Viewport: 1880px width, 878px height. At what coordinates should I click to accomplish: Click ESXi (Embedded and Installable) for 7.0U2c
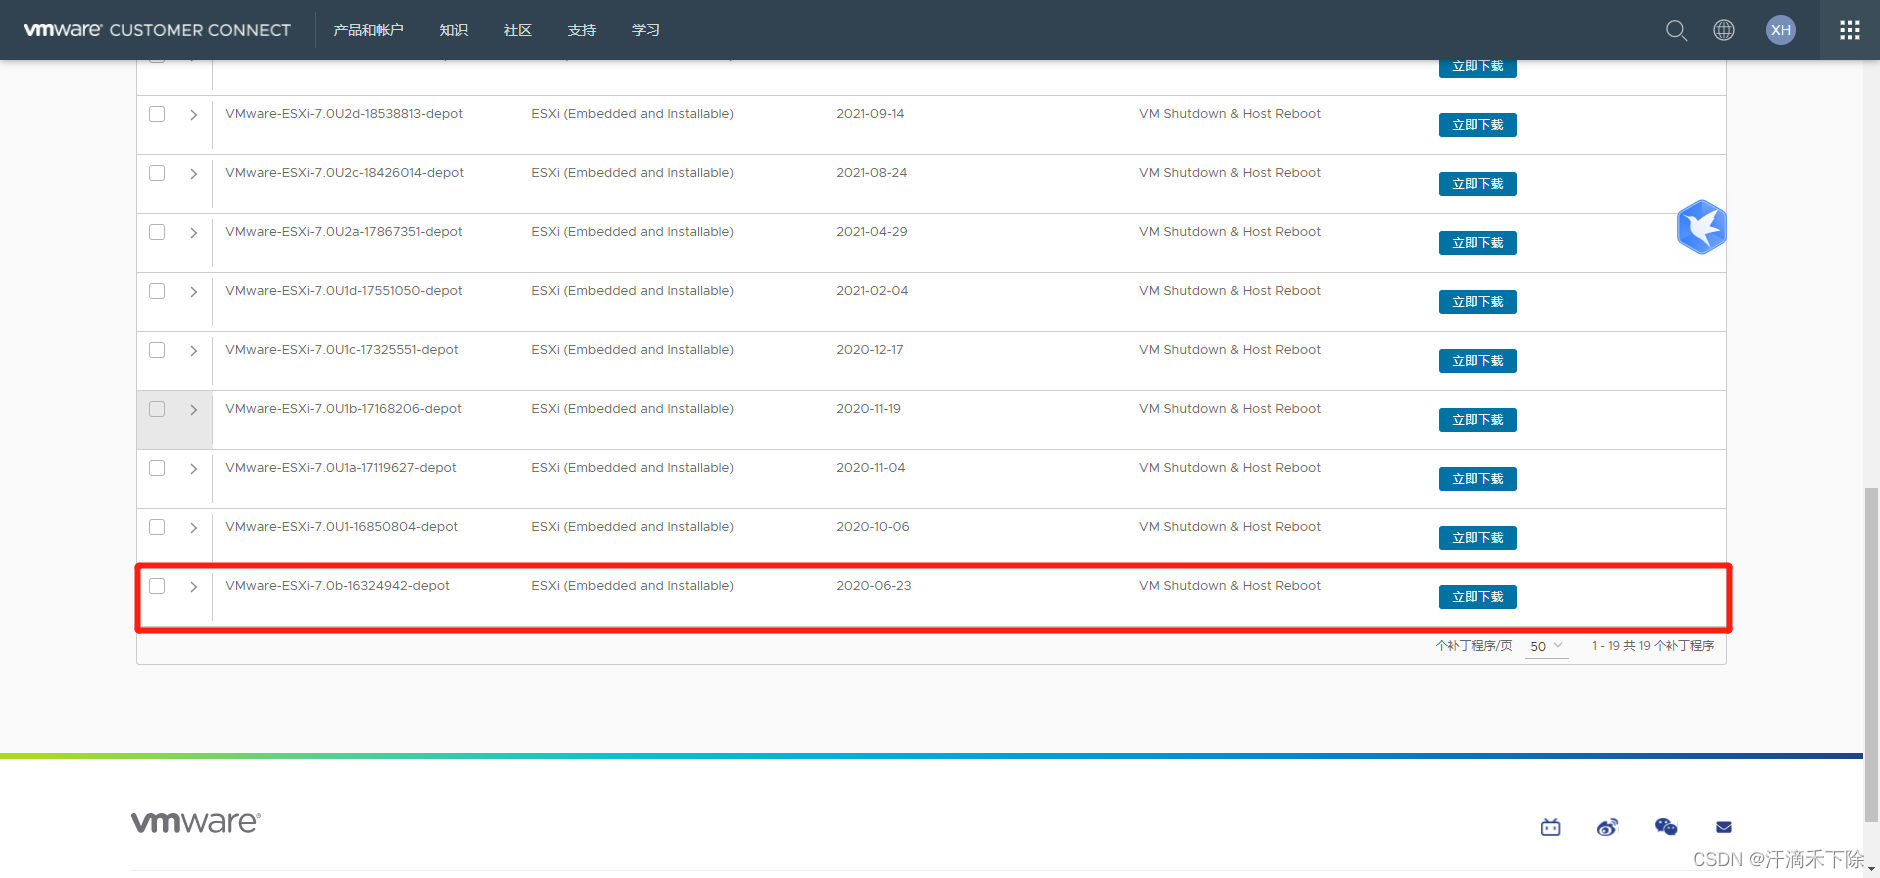coord(633,173)
